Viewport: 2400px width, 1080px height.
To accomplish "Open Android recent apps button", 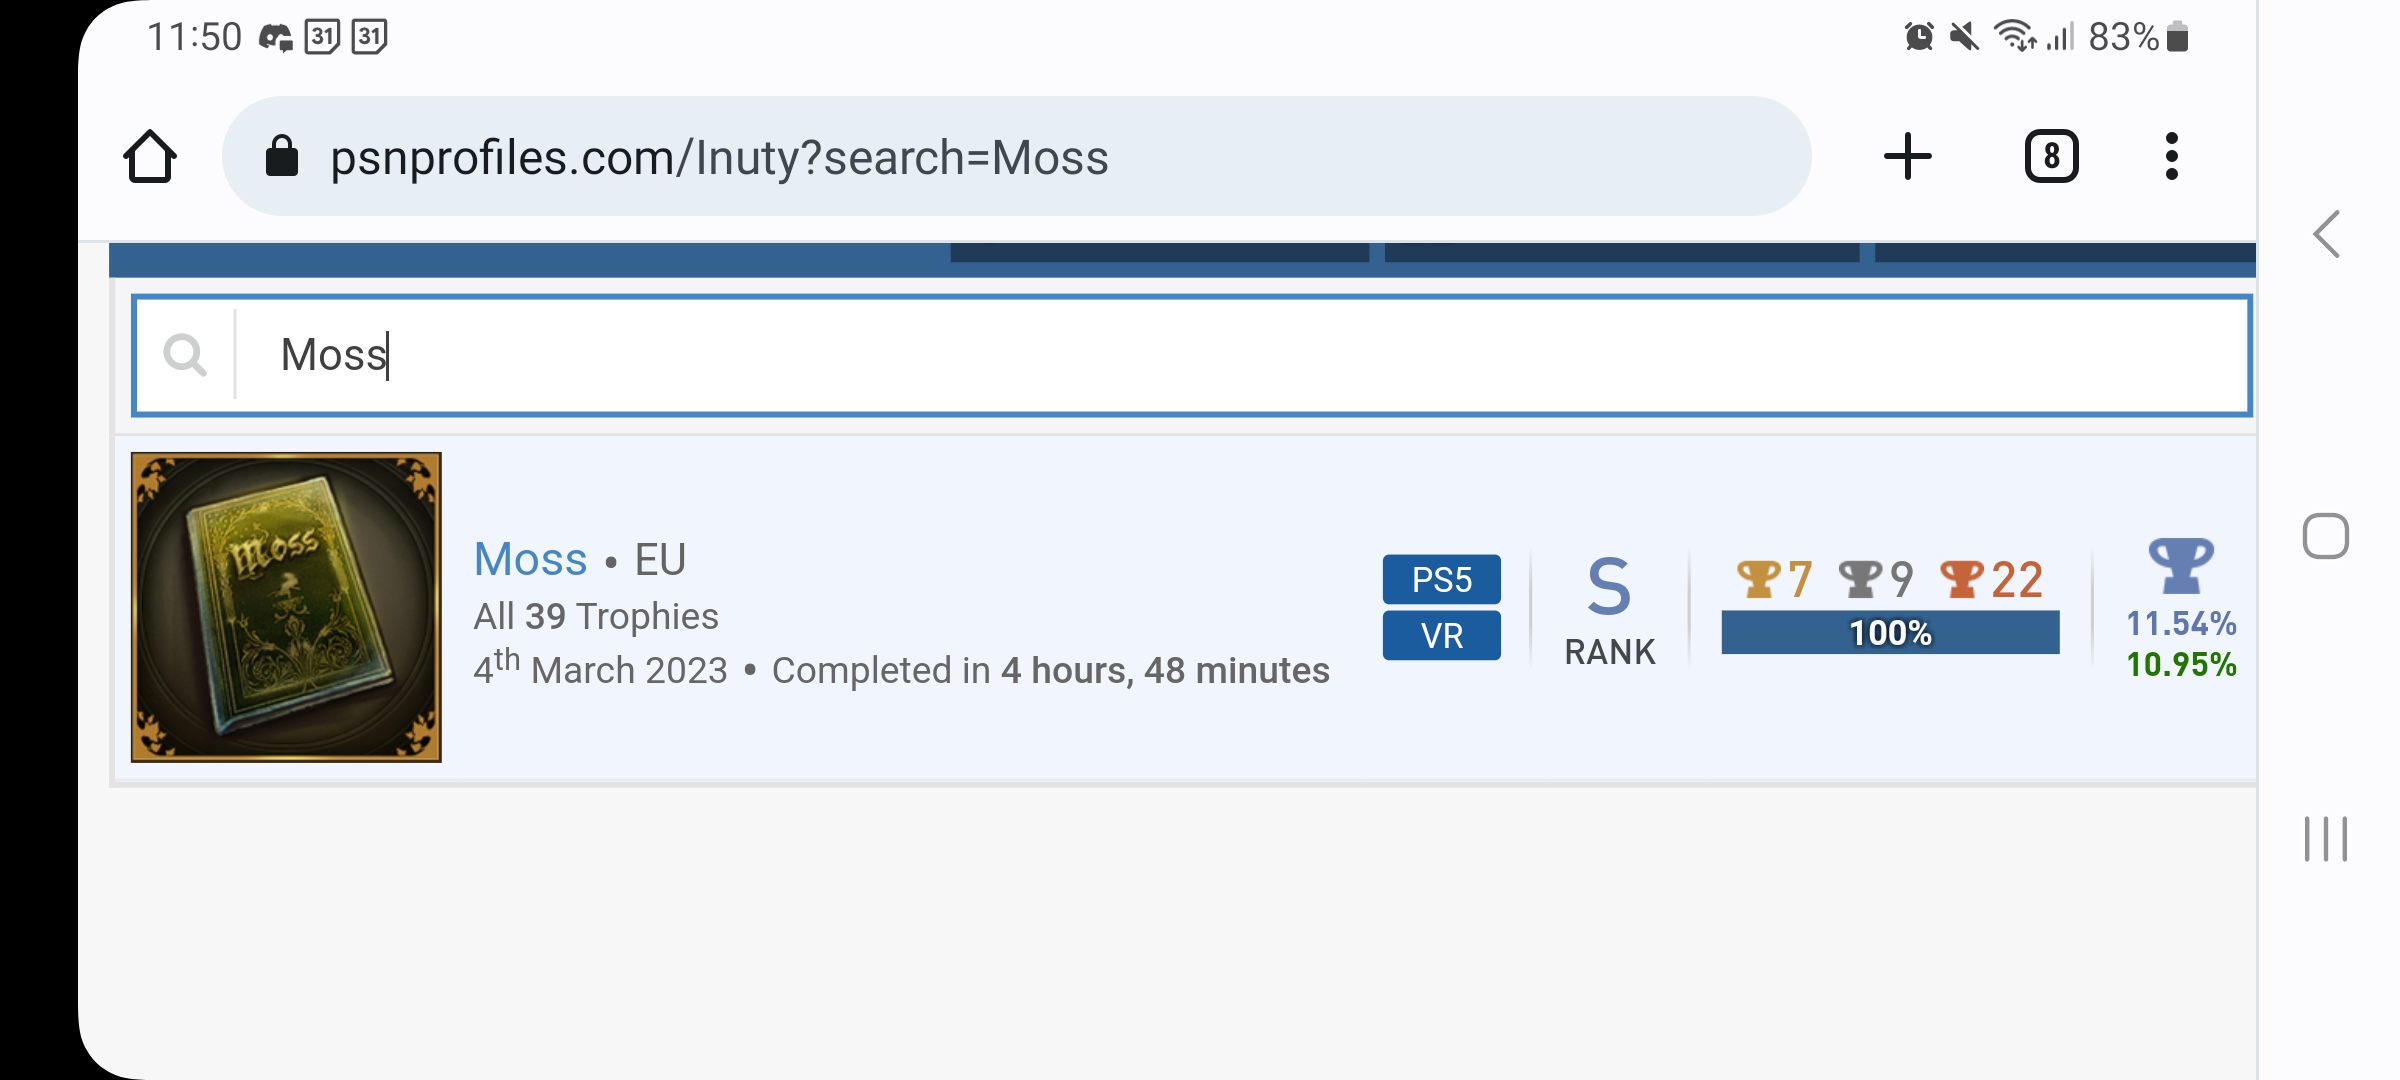I will [2325, 838].
